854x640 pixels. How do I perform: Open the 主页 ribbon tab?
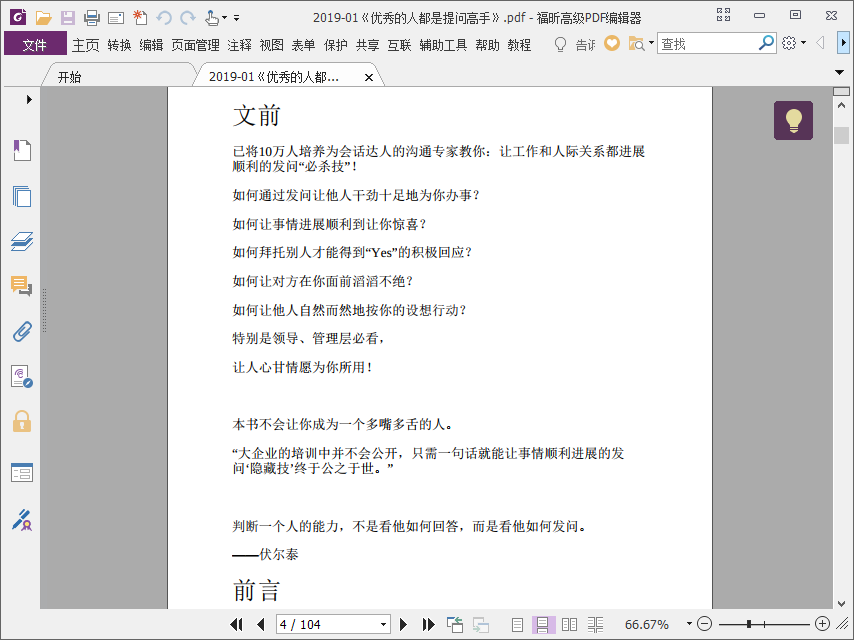click(x=86, y=45)
